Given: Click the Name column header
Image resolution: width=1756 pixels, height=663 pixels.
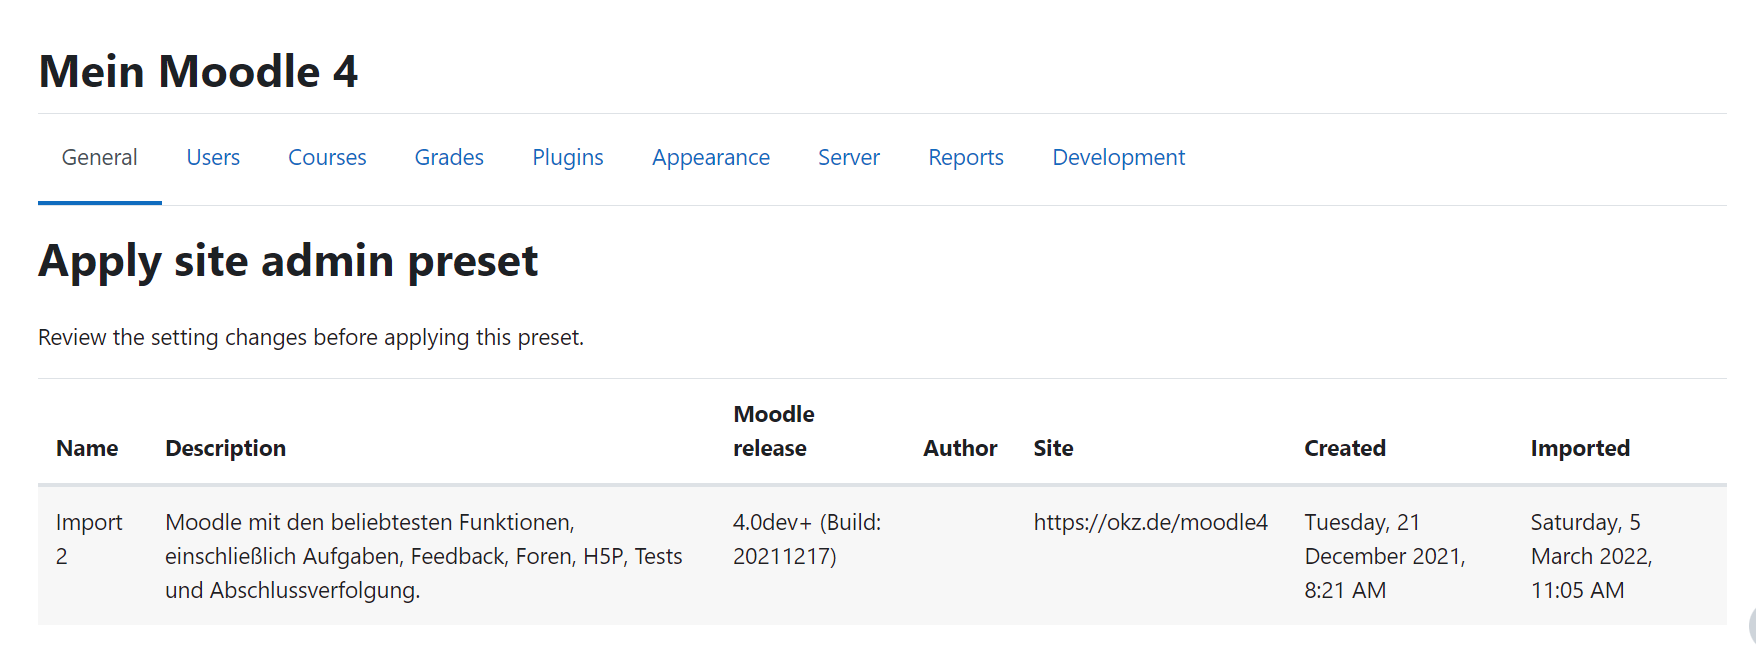Looking at the screenshot, I should (x=87, y=448).
